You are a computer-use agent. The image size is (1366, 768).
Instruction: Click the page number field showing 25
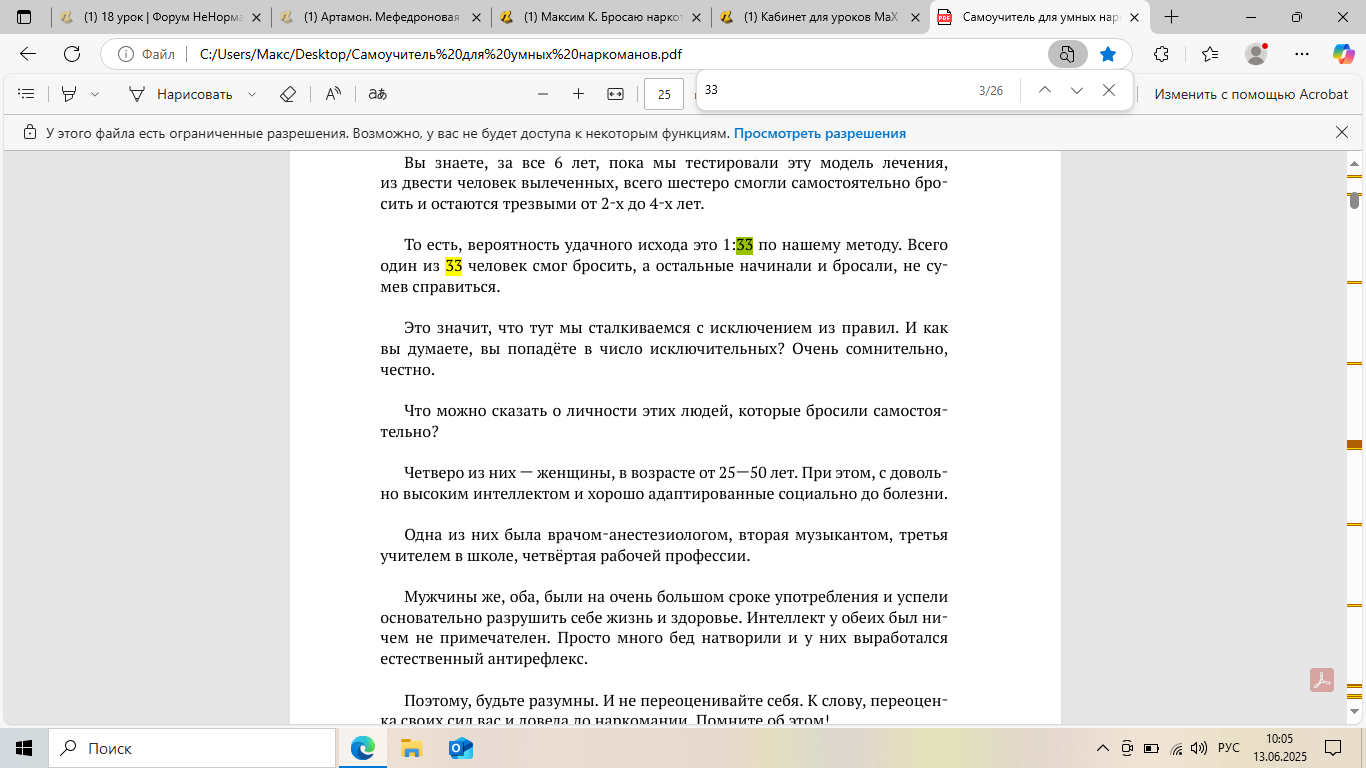point(664,94)
